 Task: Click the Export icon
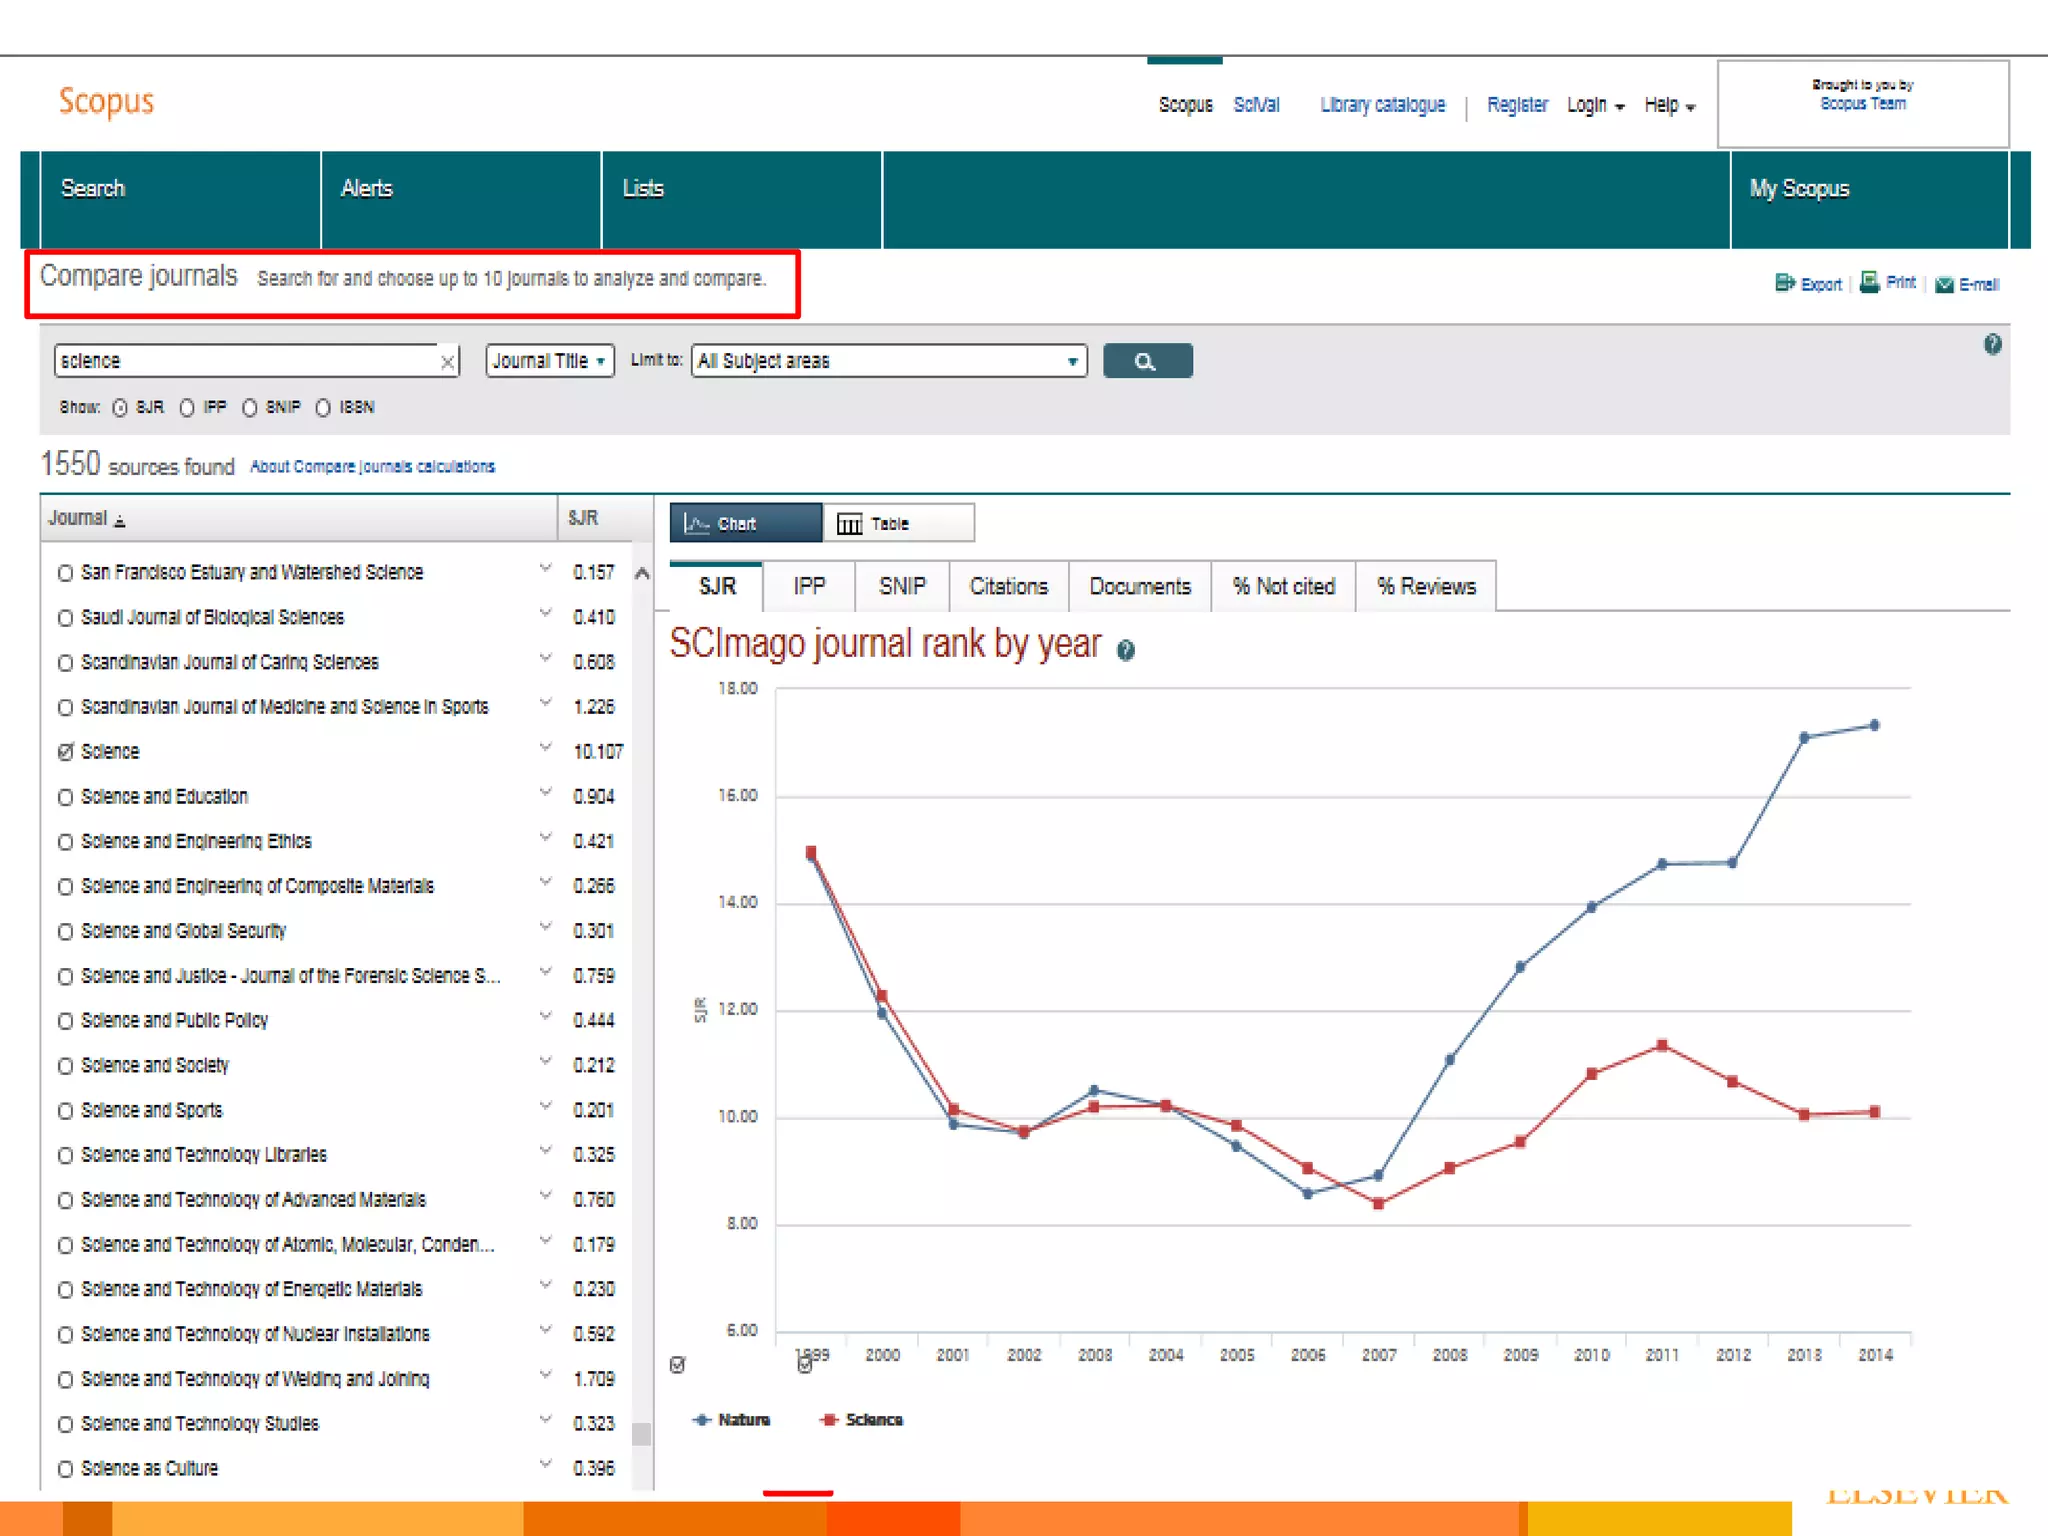(1784, 283)
